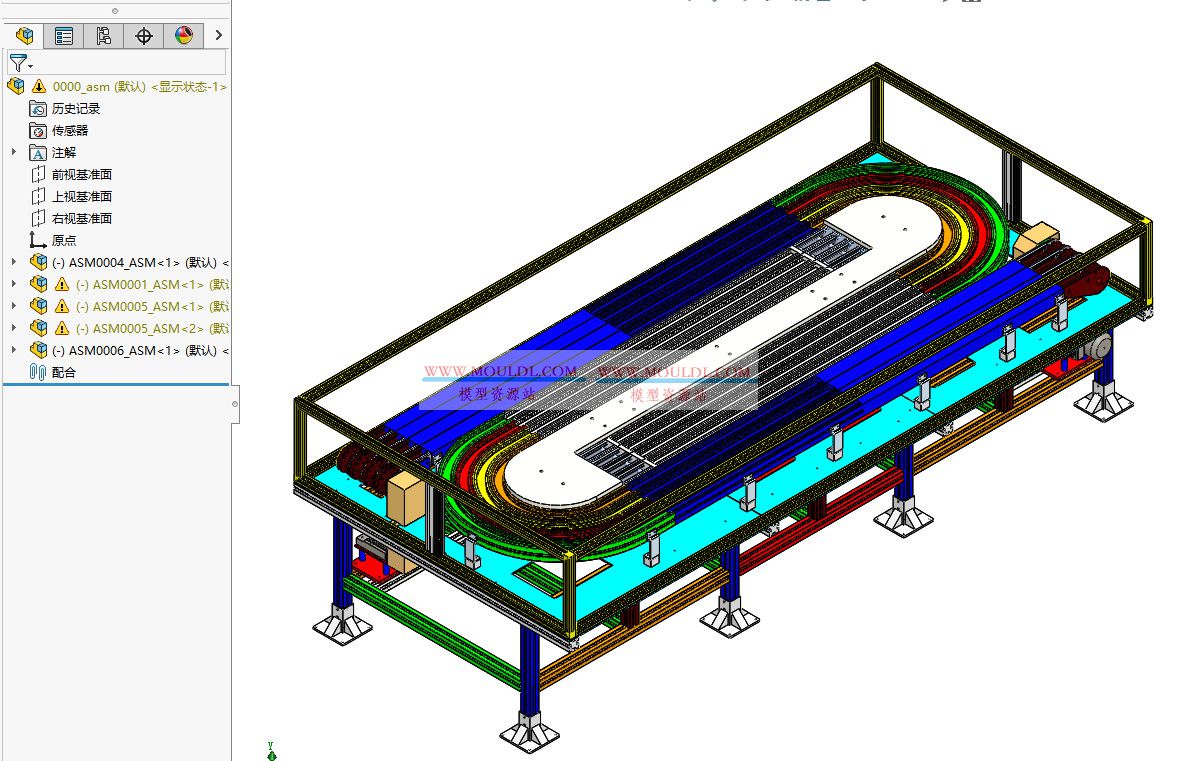Expand the ASM0005_ASM<2> subassembly node
The width and height of the screenshot is (1177, 761).
[14, 328]
